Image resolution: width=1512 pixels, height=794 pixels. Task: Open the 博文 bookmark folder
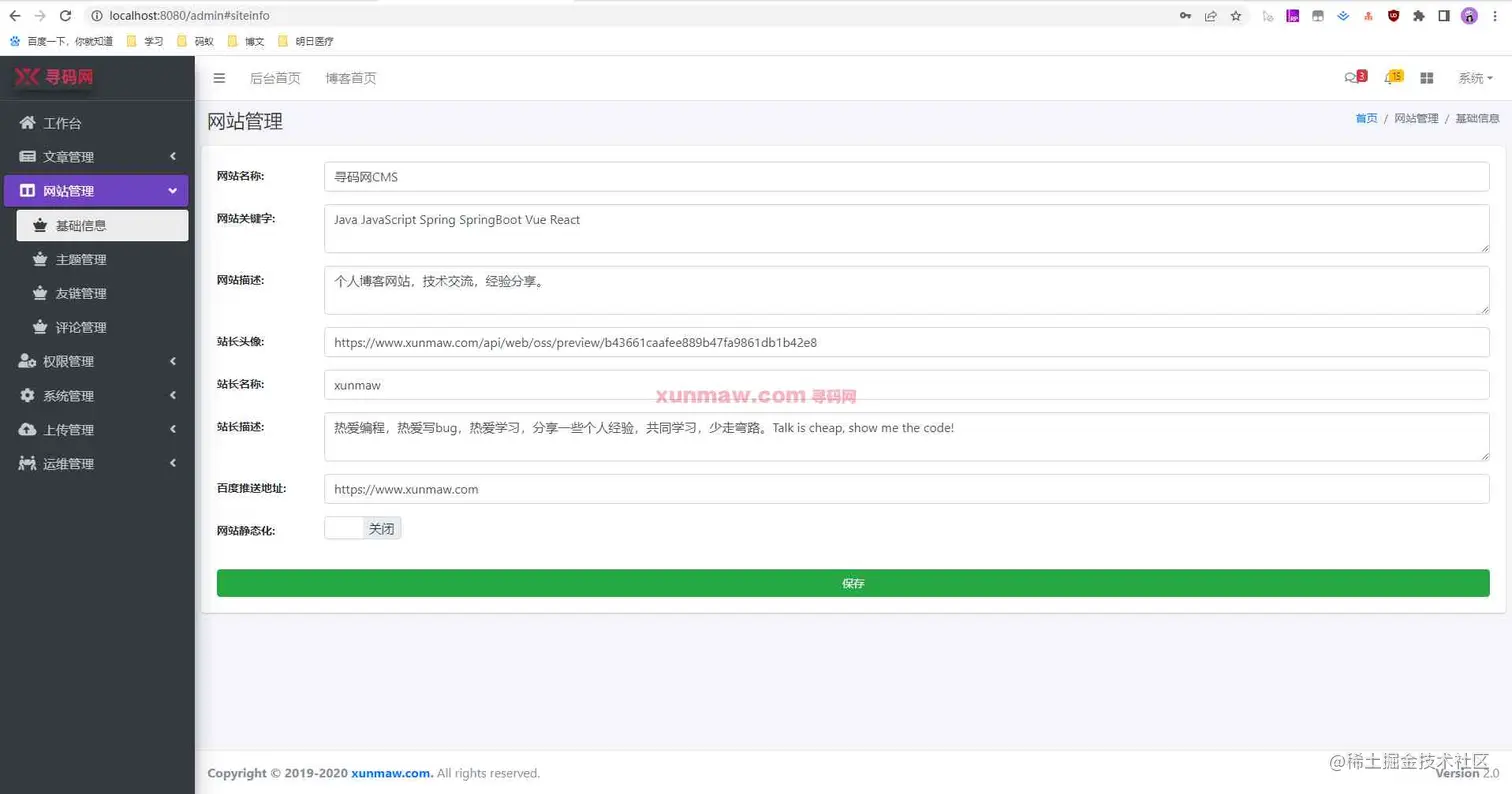click(246, 42)
